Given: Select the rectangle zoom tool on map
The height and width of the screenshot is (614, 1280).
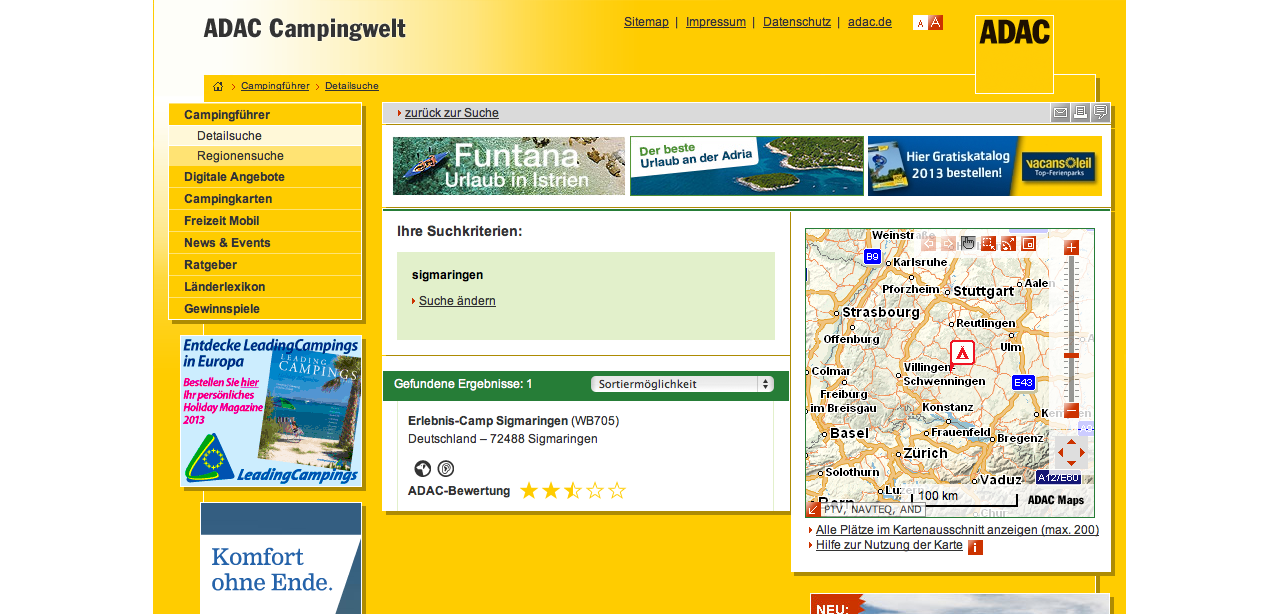Looking at the screenshot, I should tap(988, 243).
